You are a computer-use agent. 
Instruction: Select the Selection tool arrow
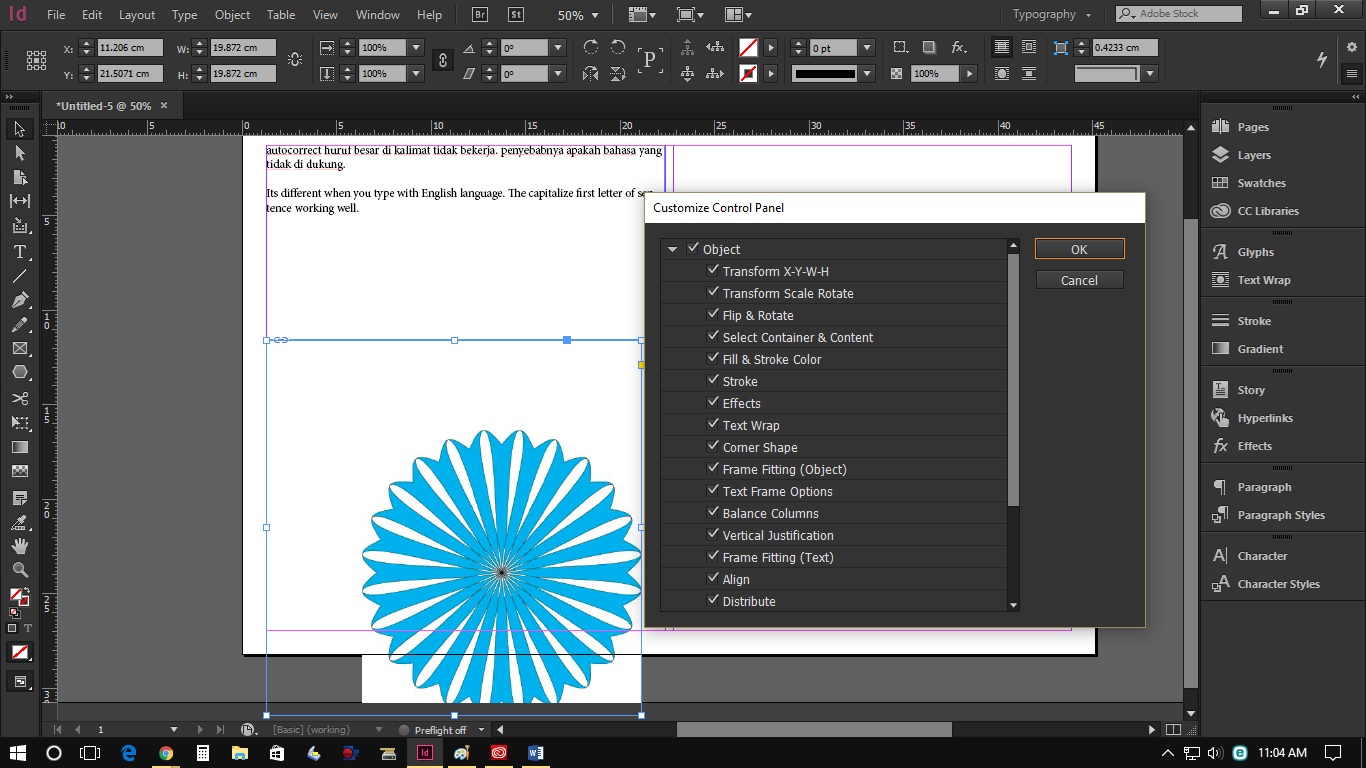[x=20, y=130]
